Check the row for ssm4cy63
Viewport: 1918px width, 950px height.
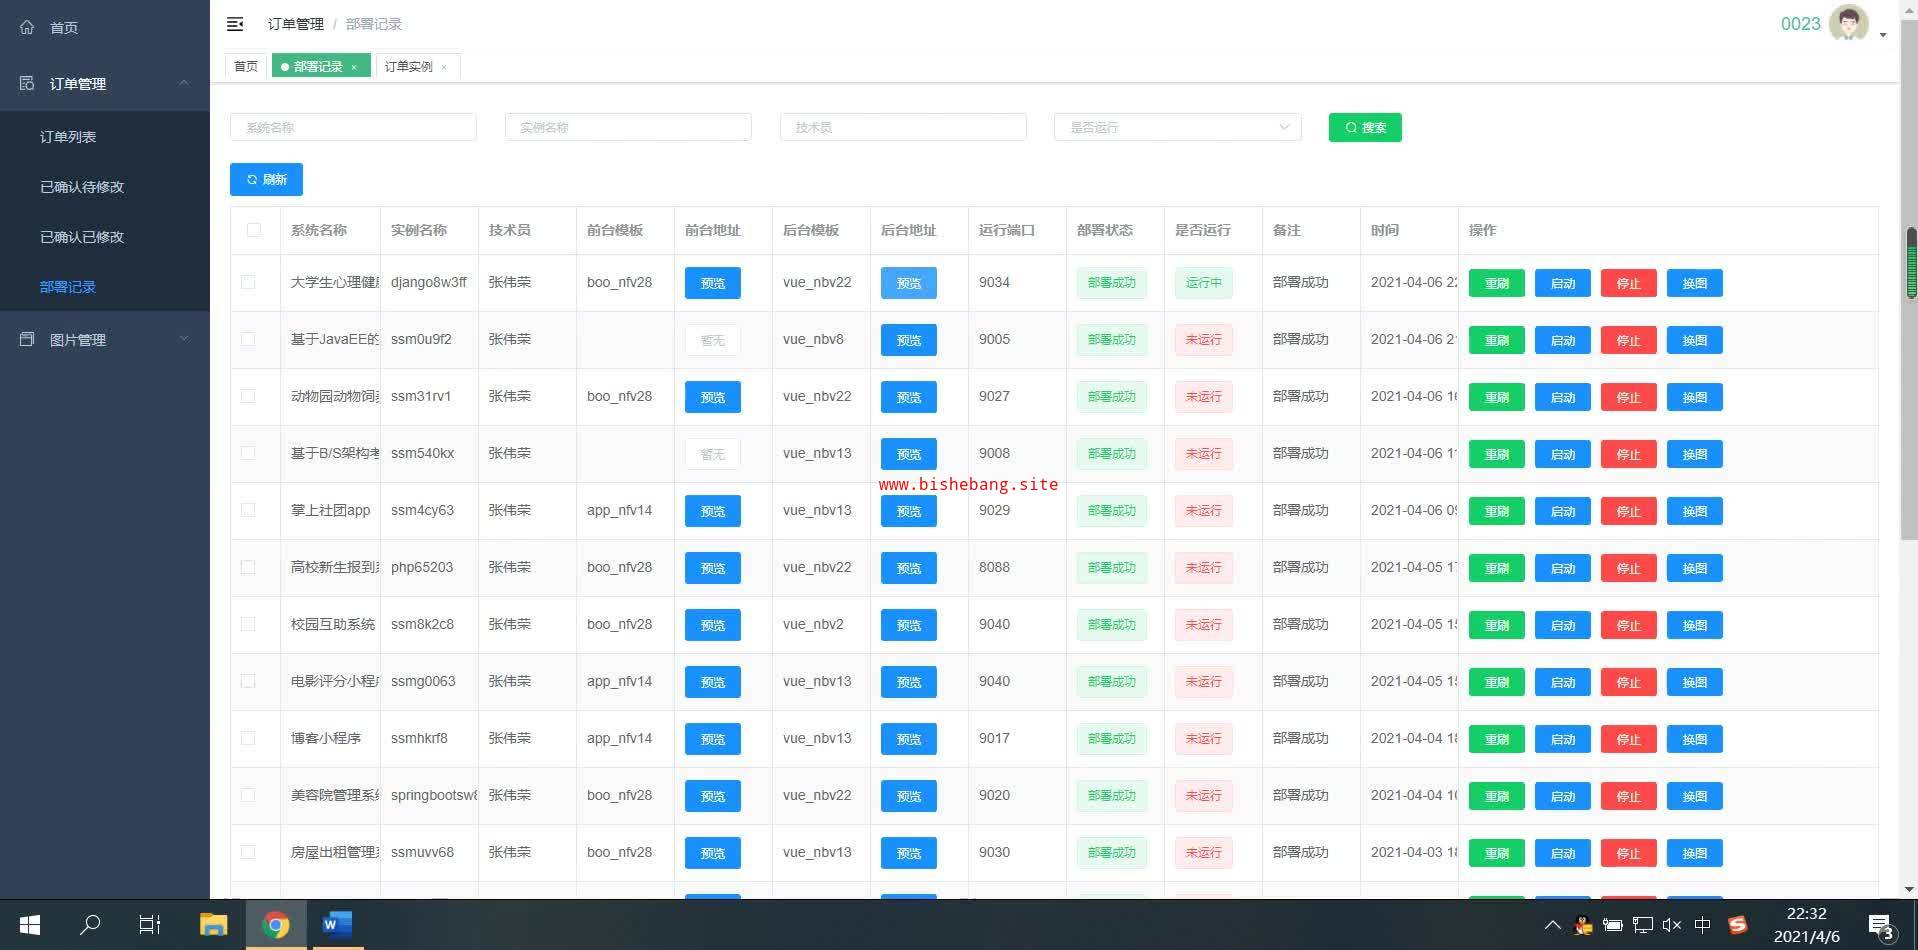248,510
